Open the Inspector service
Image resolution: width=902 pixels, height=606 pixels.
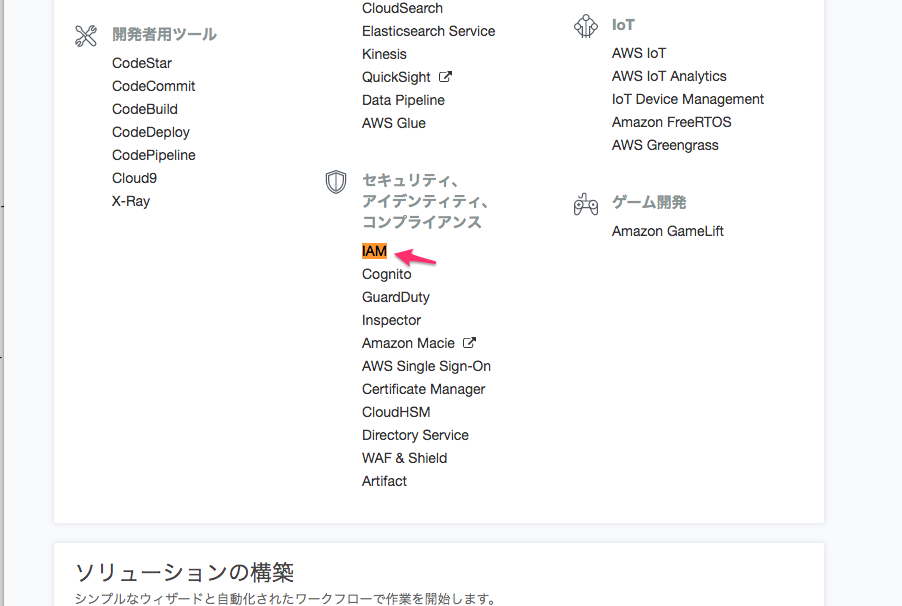[391, 320]
